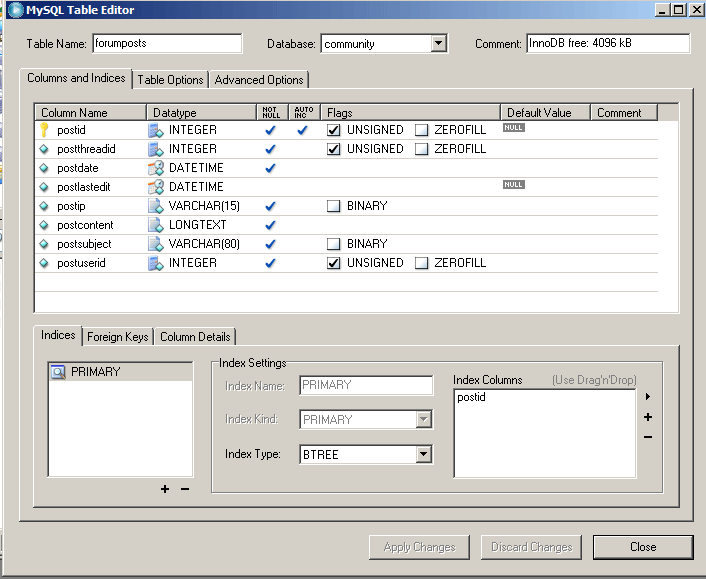Click the diamond icon beside postlastedit

(x=44, y=187)
